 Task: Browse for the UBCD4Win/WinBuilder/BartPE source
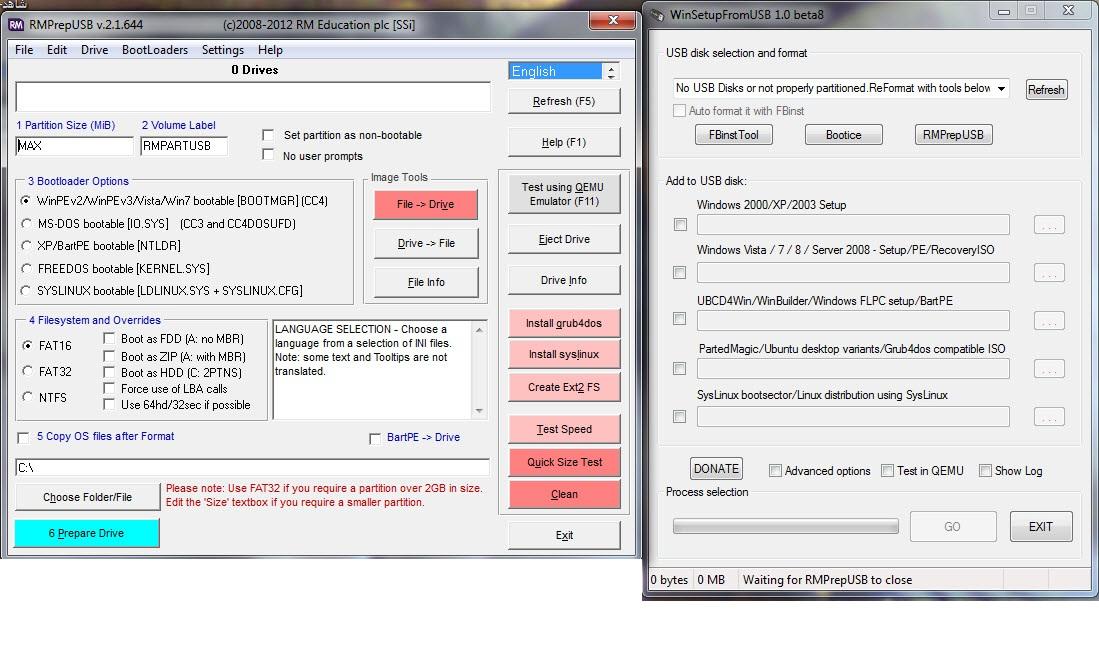[1049, 320]
